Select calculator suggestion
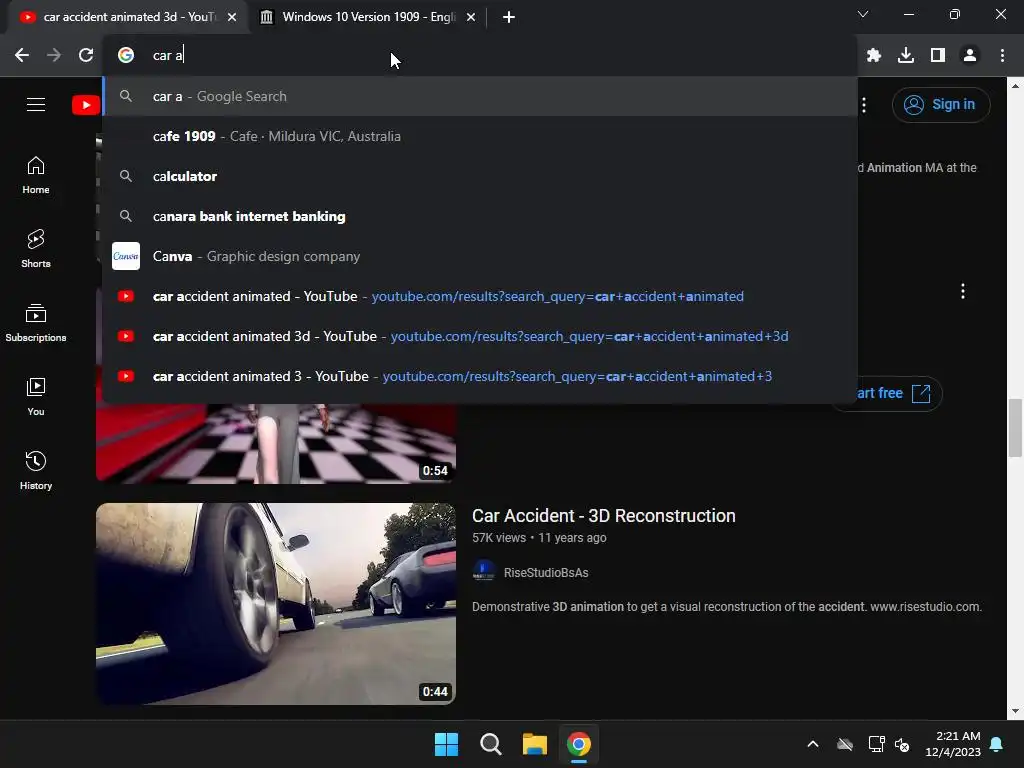The width and height of the screenshot is (1024, 768). pyautogui.click(x=480, y=176)
